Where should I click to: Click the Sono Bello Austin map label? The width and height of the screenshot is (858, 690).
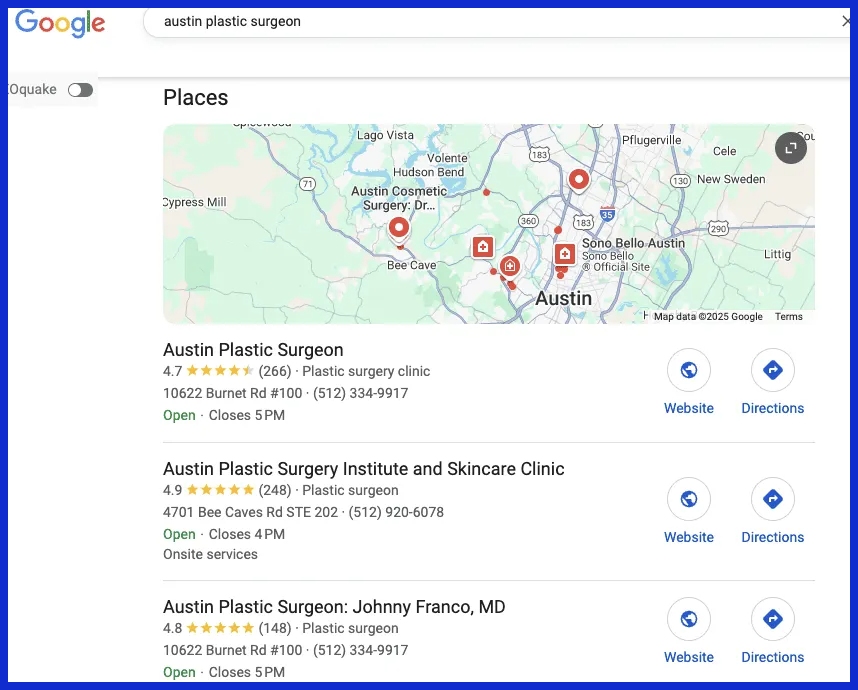pos(633,243)
